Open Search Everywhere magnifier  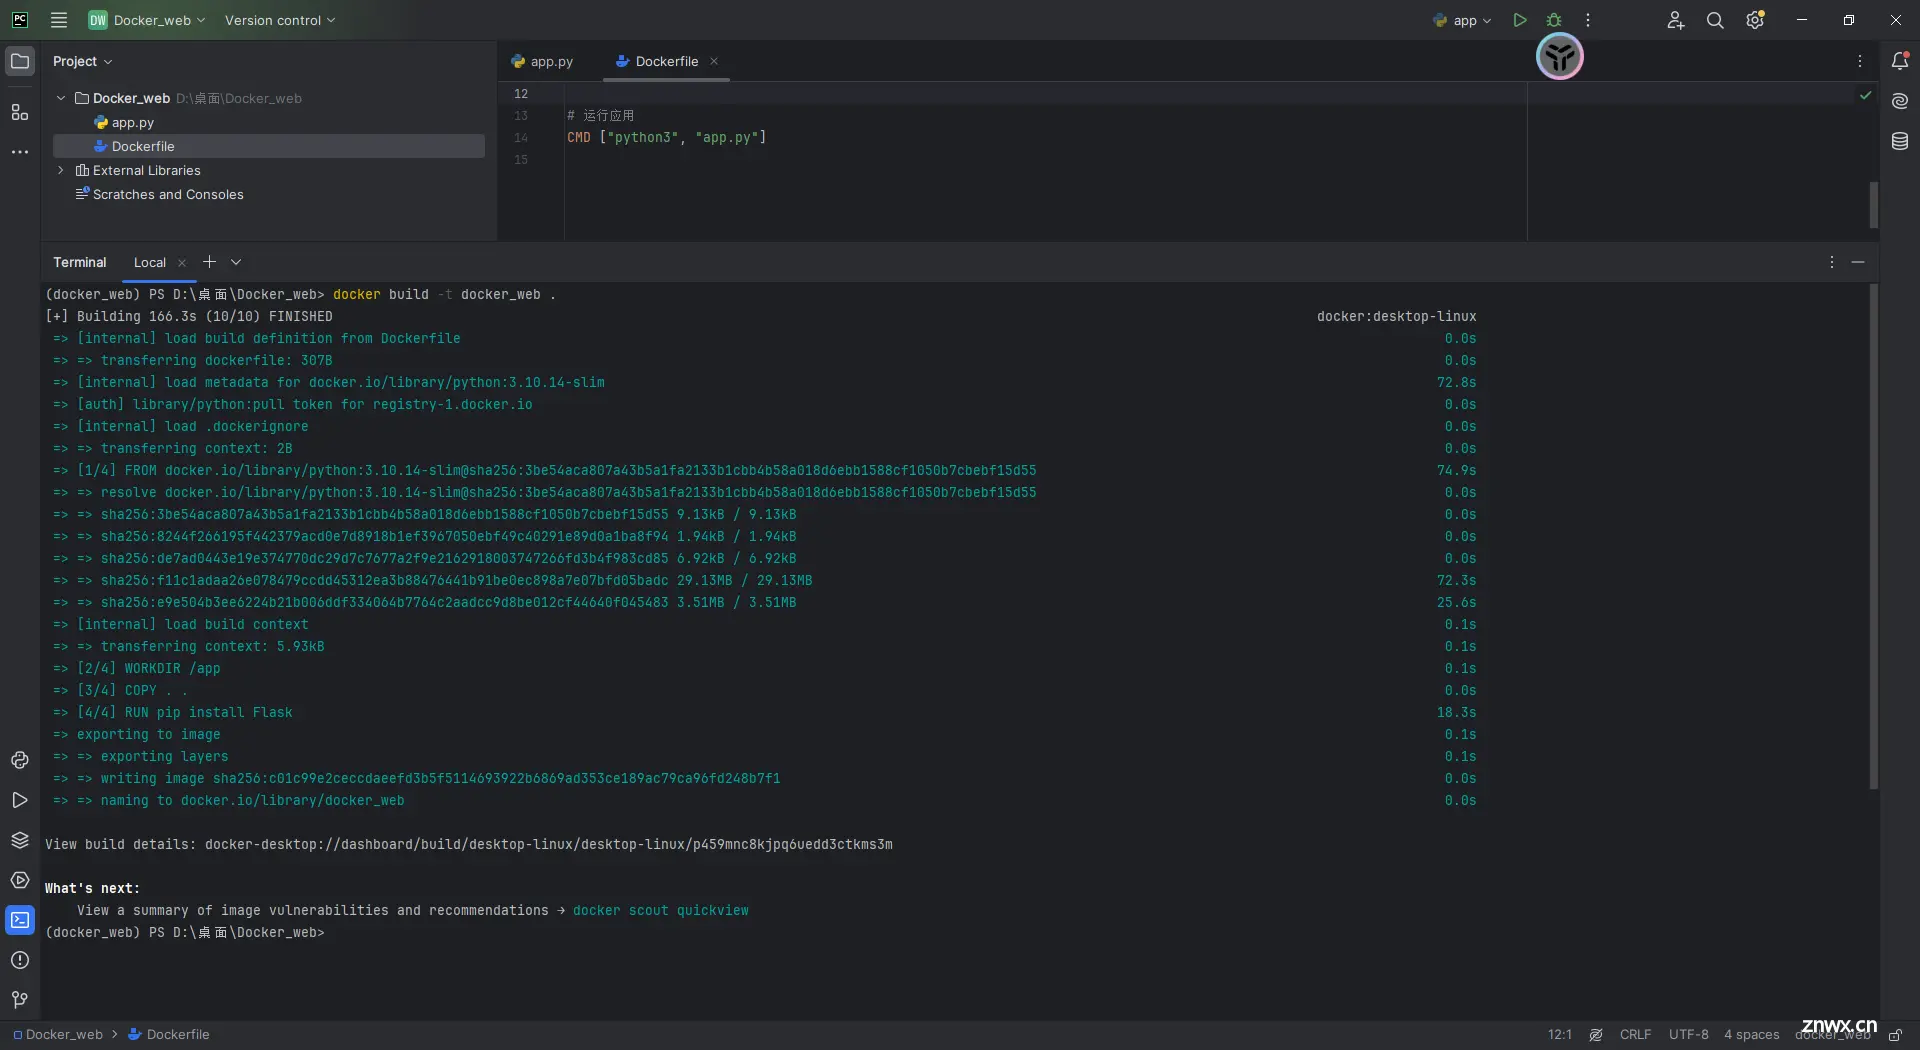click(x=1715, y=20)
